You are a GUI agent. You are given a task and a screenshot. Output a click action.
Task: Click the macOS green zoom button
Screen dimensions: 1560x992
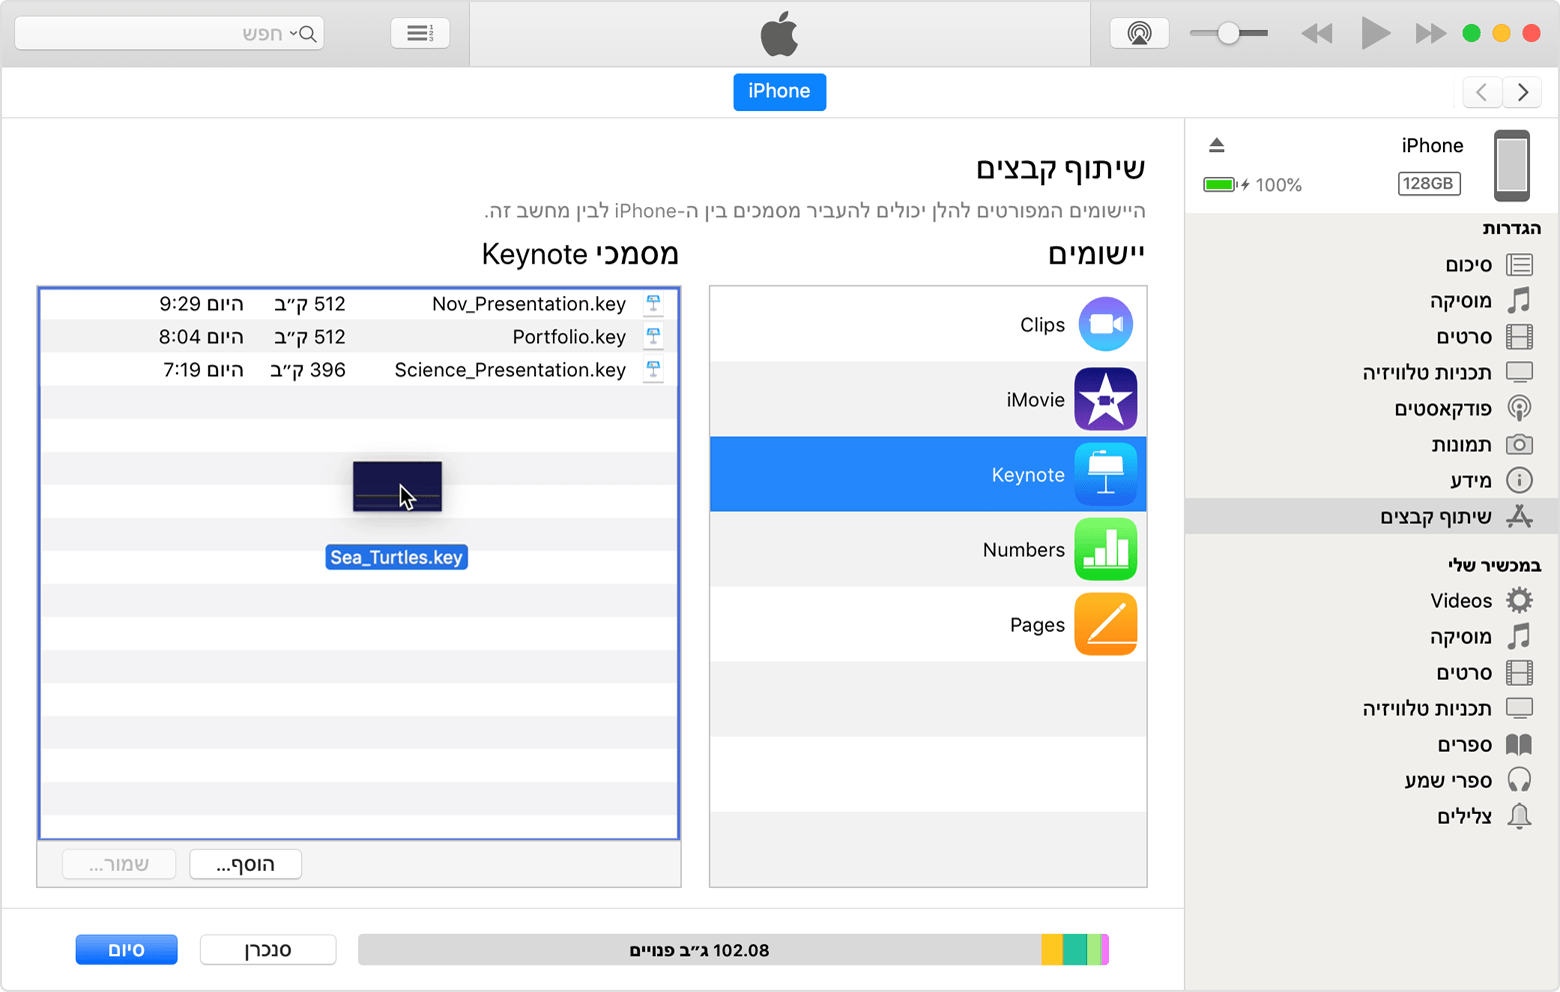click(x=1471, y=33)
